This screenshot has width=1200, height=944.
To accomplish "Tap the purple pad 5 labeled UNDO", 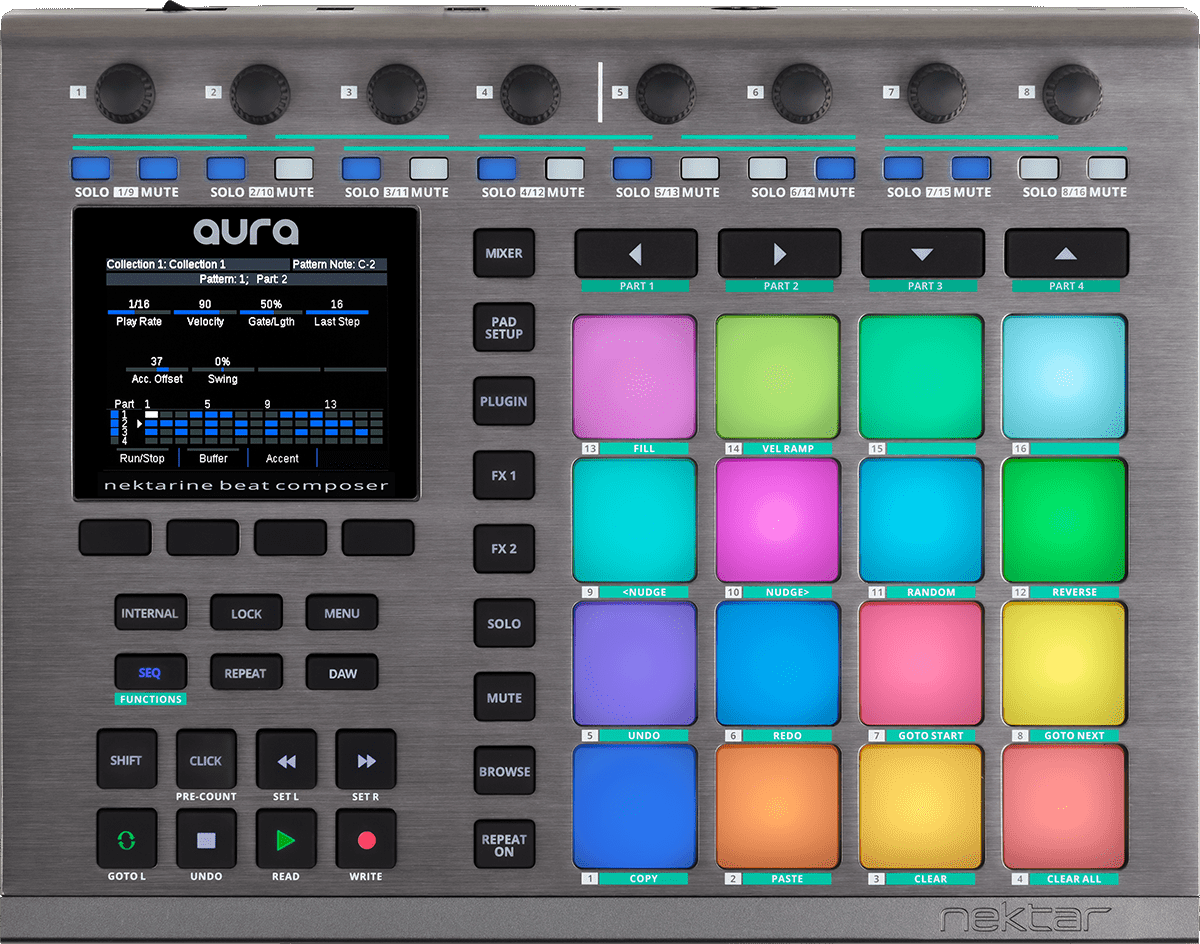I will 635,664.
